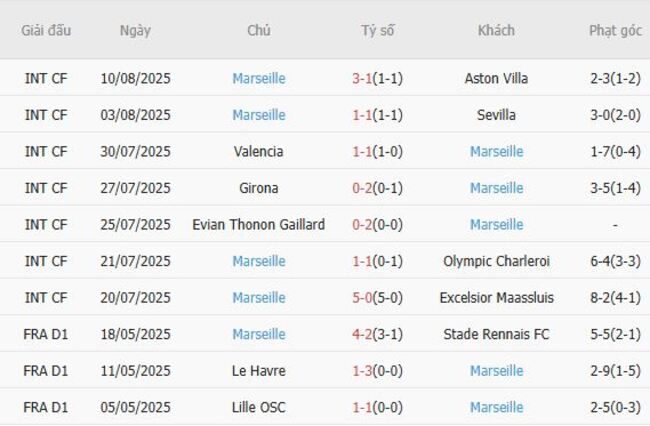Open Marseille link versus Stade Rennais FC
650x426 pixels.
point(259,334)
